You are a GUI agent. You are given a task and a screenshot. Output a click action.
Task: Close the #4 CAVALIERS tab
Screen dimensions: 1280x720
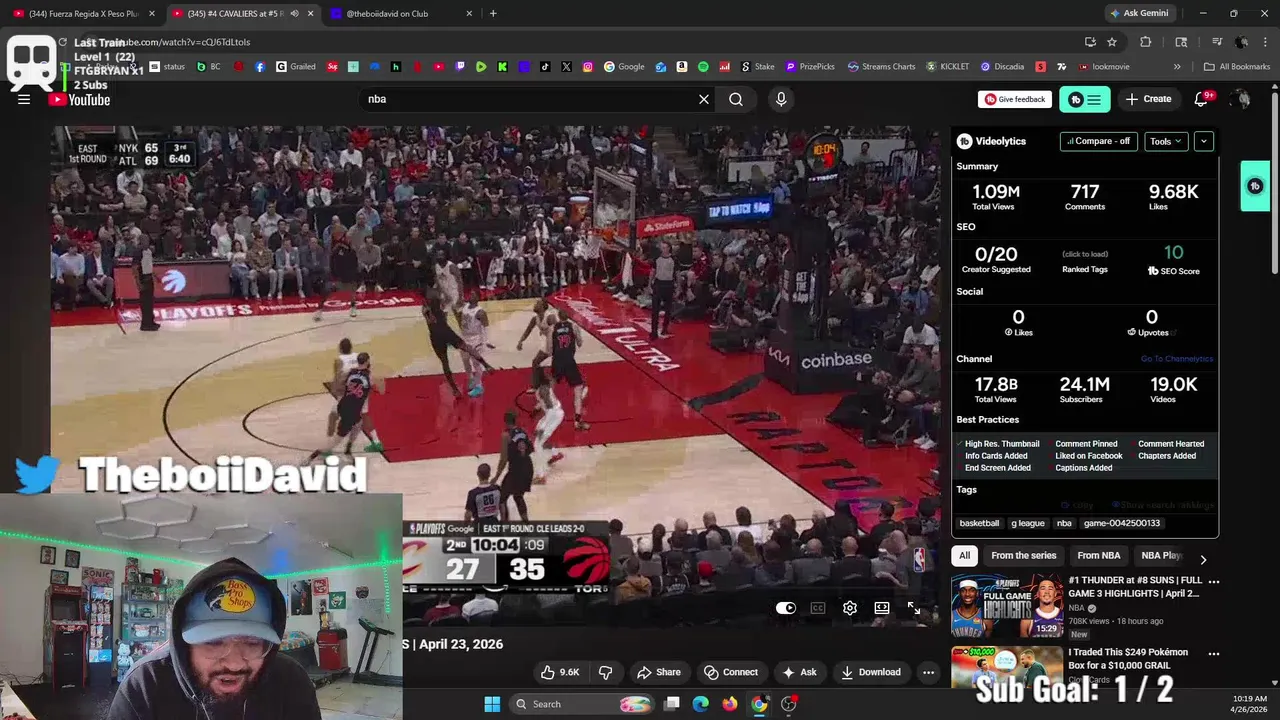click(311, 14)
